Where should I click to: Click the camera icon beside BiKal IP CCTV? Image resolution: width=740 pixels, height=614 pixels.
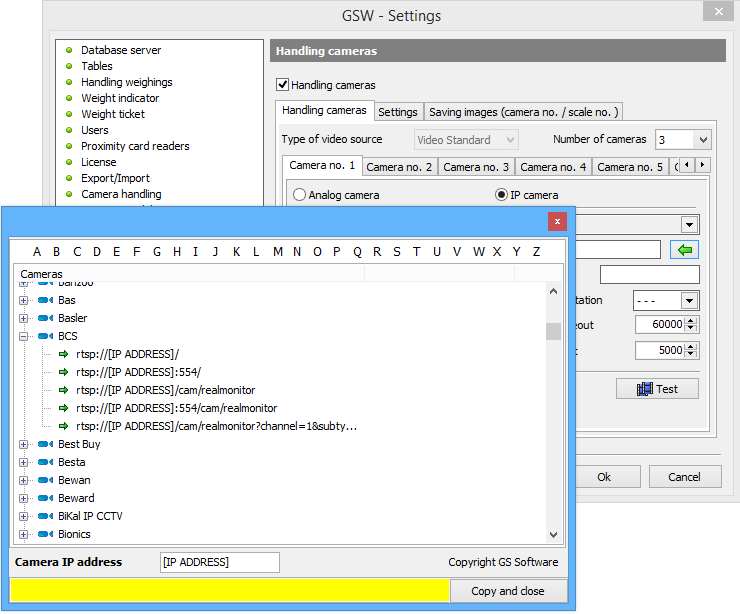pyautogui.click(x=45, y=516)
